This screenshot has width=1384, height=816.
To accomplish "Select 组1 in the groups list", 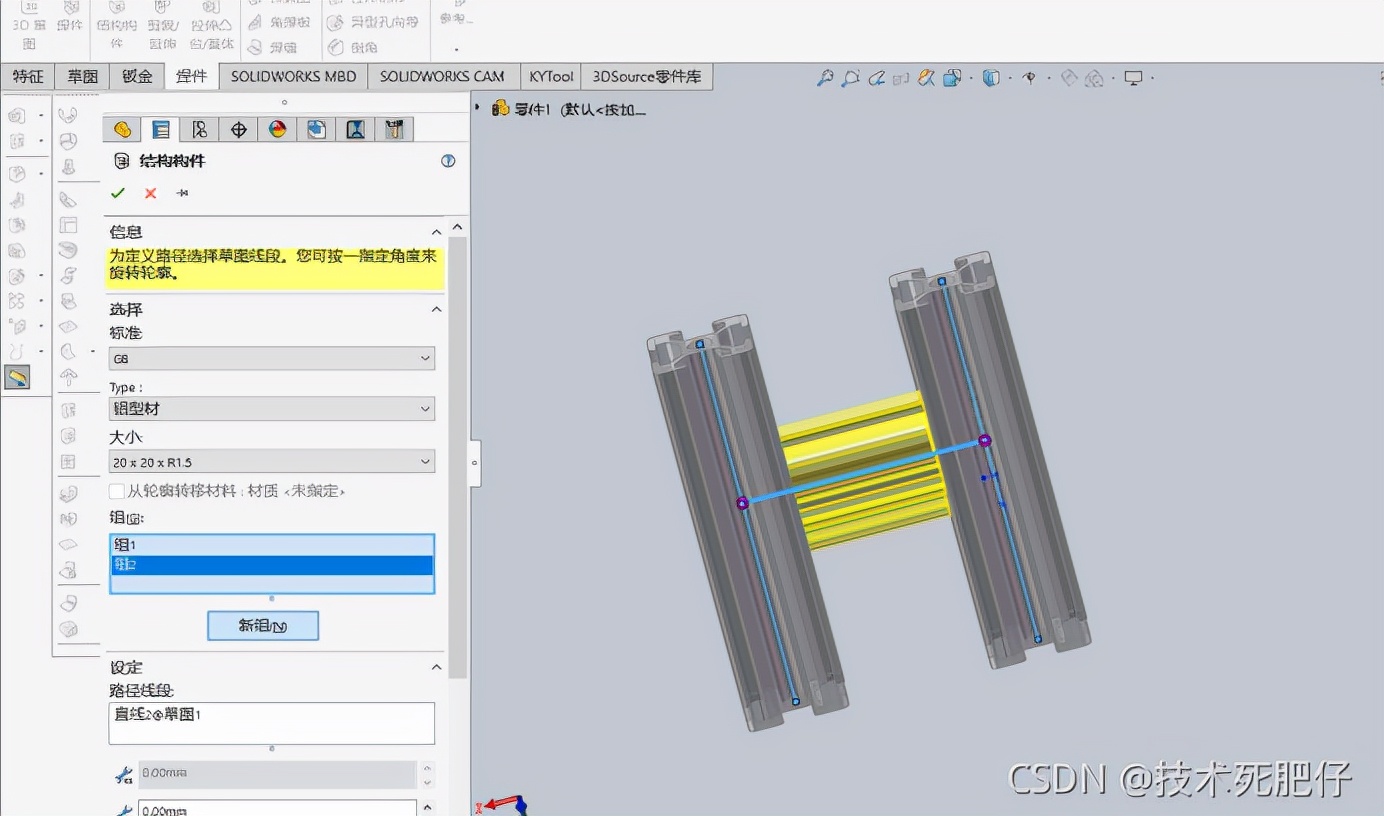I will point(270,544).
